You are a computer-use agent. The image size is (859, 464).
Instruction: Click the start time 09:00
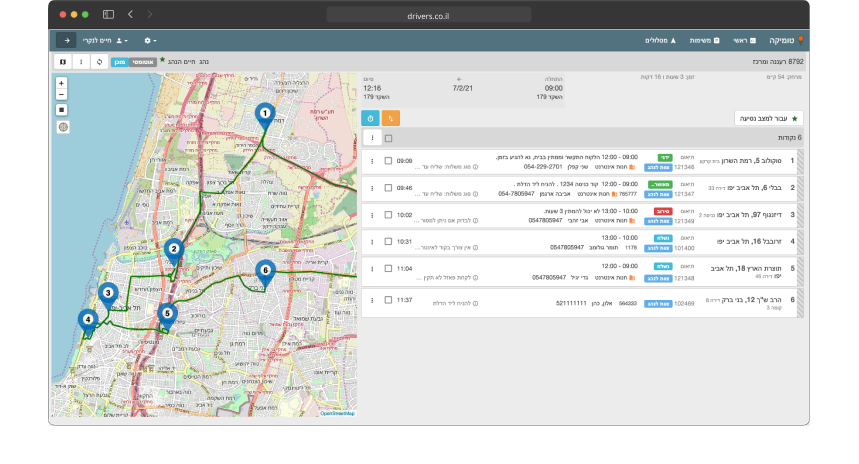553,88
